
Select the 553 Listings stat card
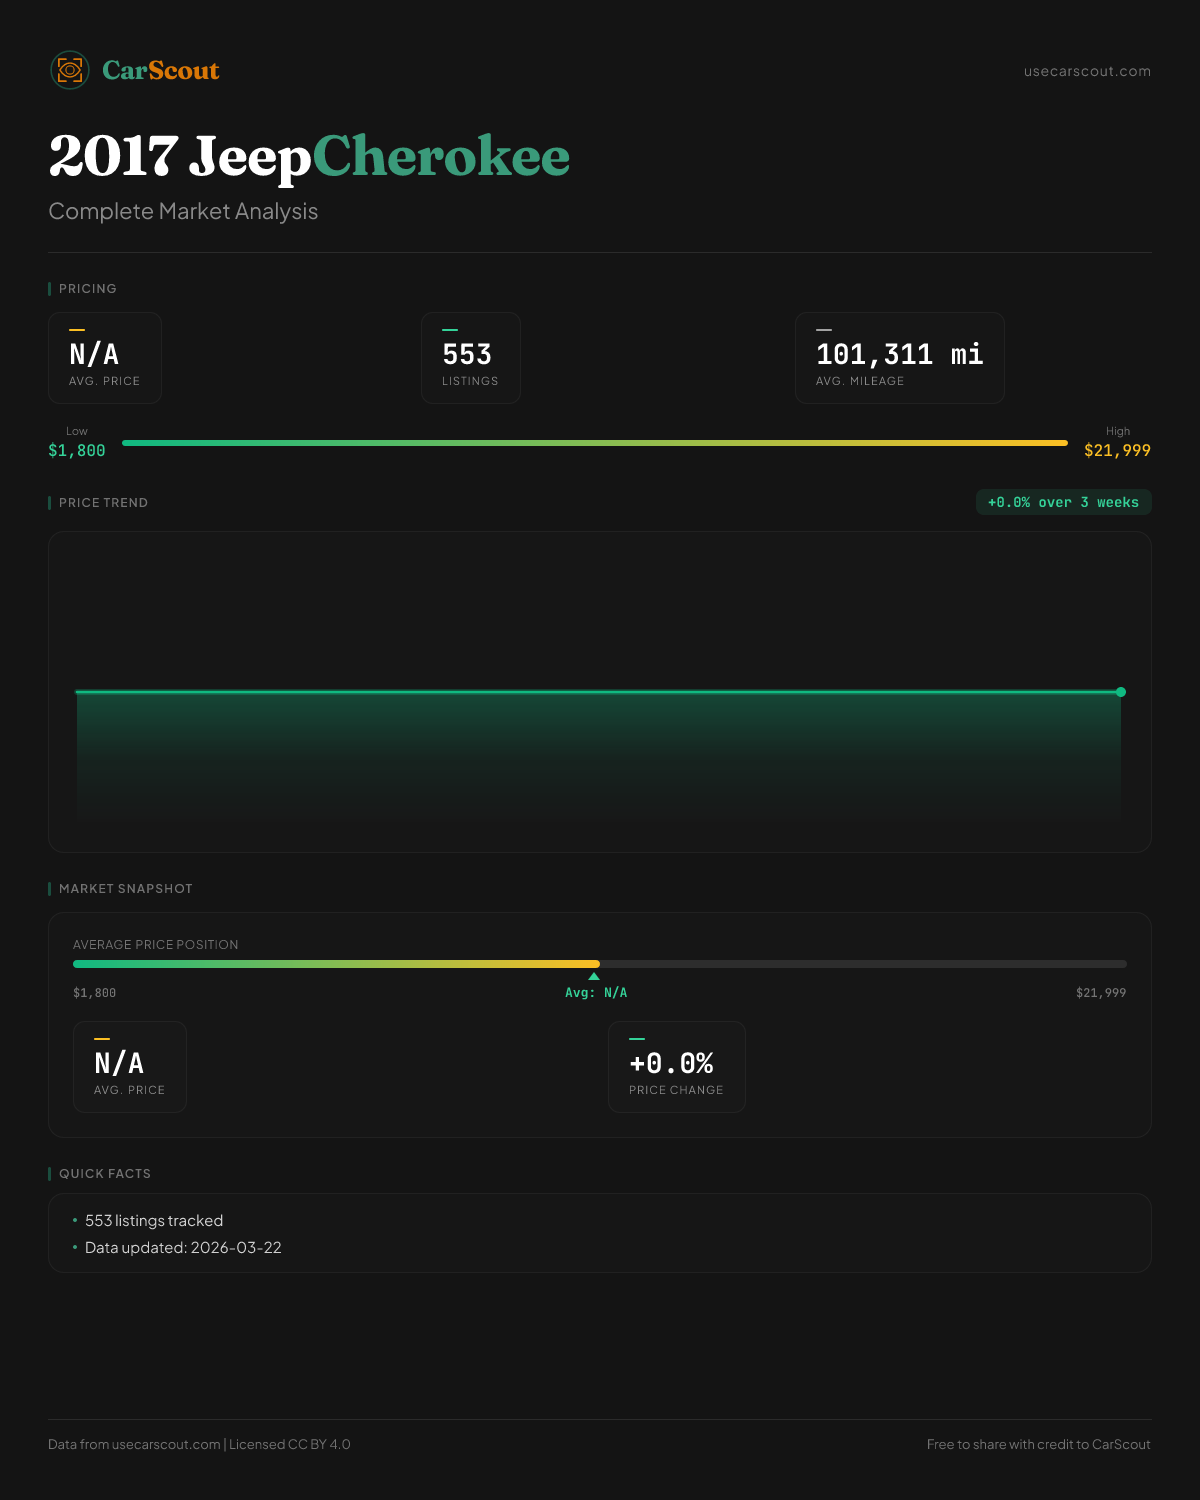tap(470, 358)
